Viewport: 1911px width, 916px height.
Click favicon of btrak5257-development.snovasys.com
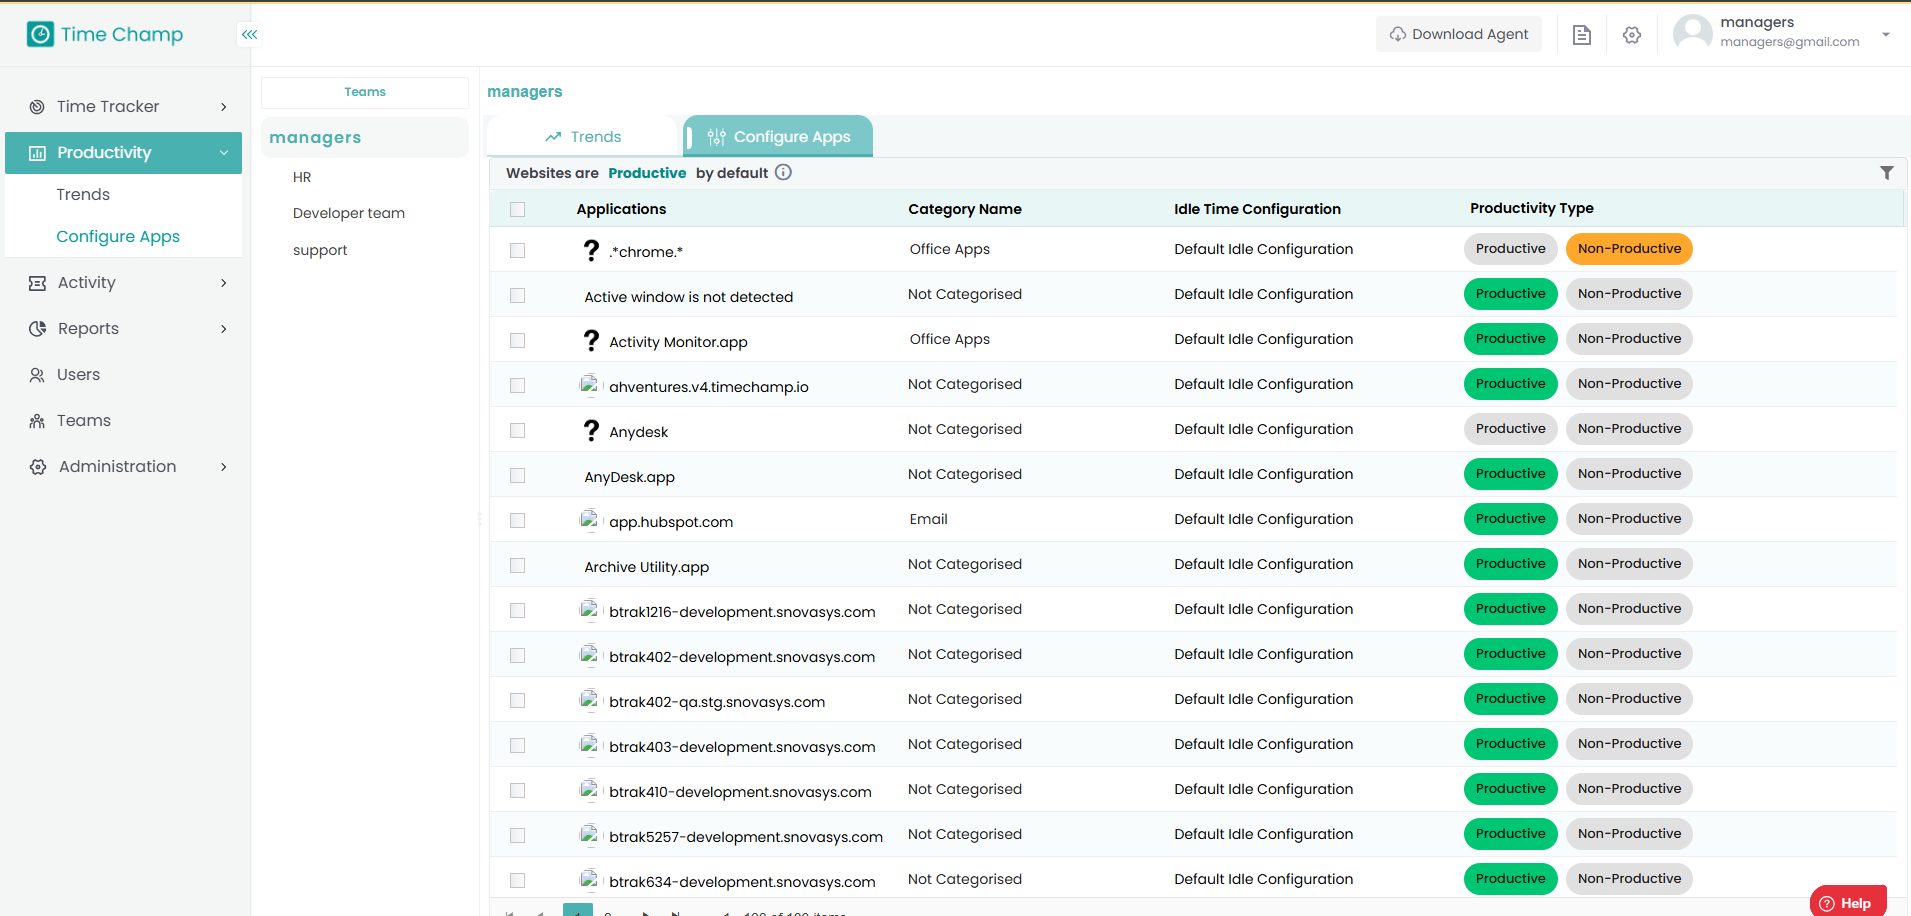tap(590, 834)
